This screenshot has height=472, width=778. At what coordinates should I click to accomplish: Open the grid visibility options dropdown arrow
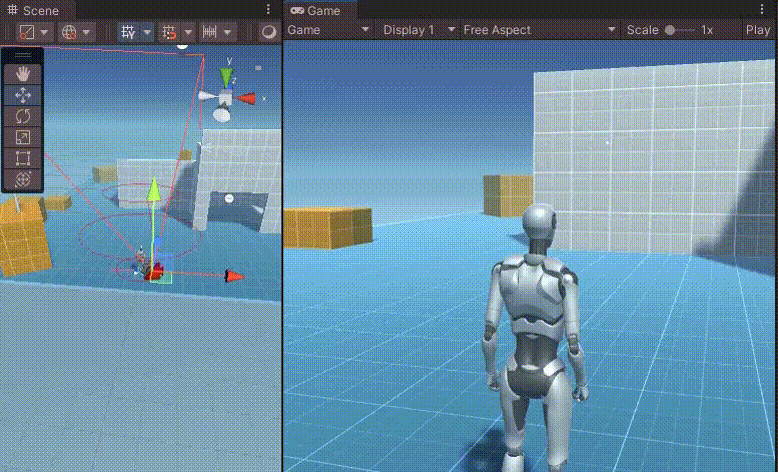coord(148,32)
